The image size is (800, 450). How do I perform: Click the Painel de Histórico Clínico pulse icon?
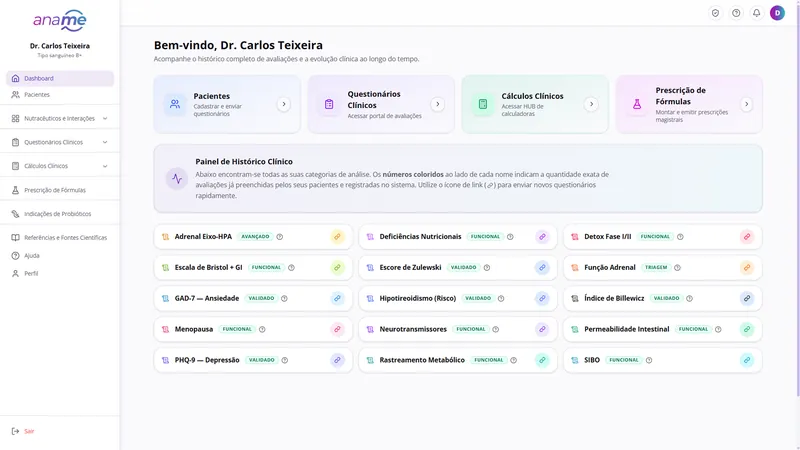[177, 179]
